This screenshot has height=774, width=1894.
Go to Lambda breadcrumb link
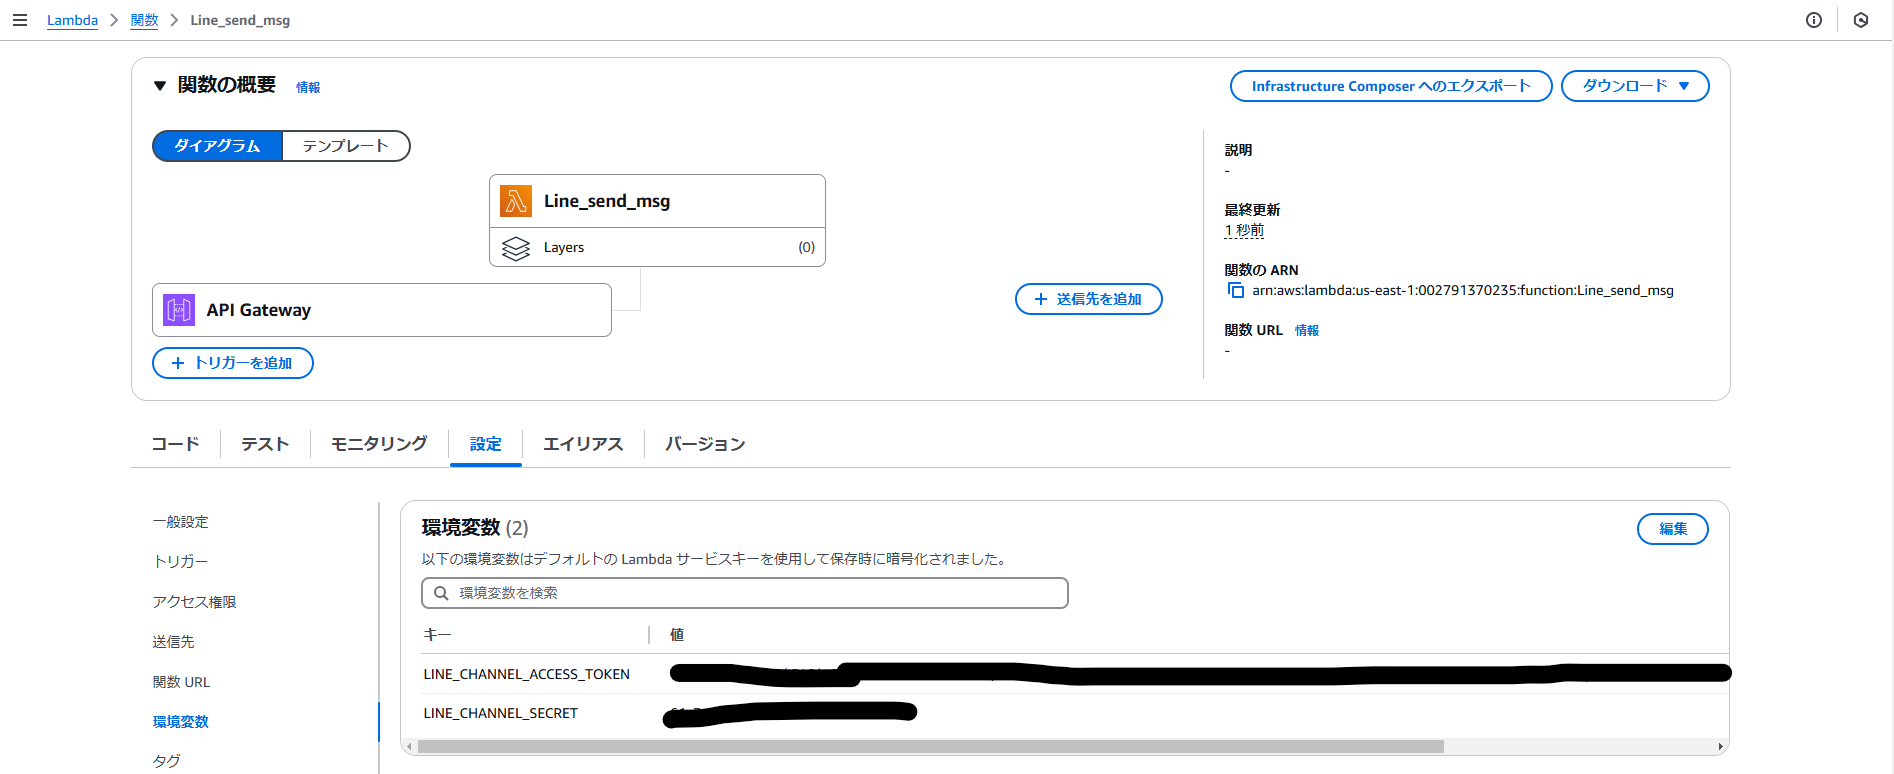(72, 20)
